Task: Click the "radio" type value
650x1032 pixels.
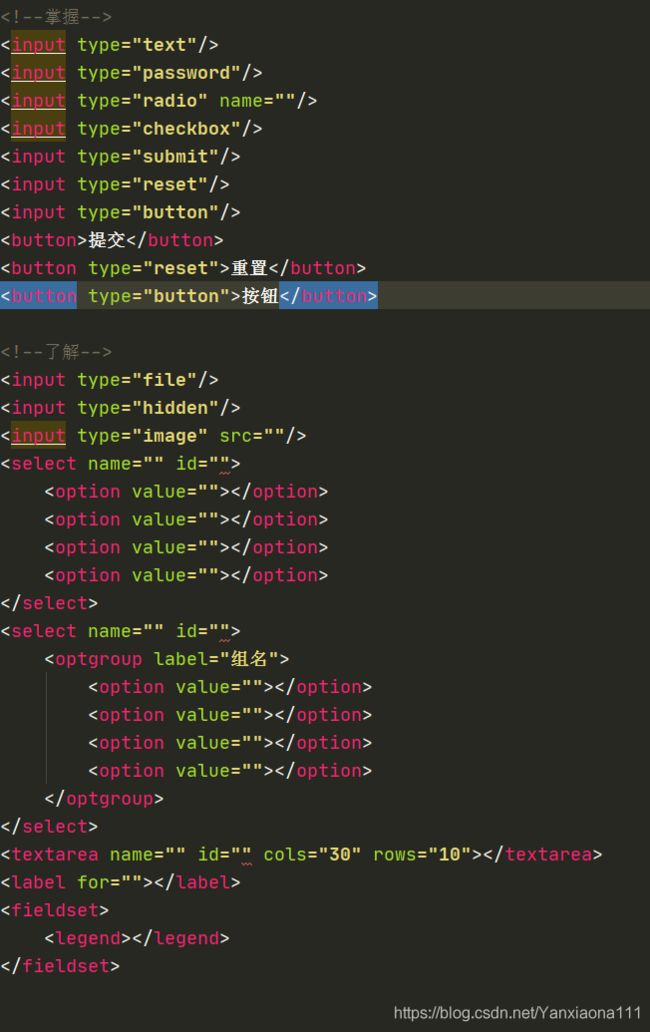Action: 170,101
